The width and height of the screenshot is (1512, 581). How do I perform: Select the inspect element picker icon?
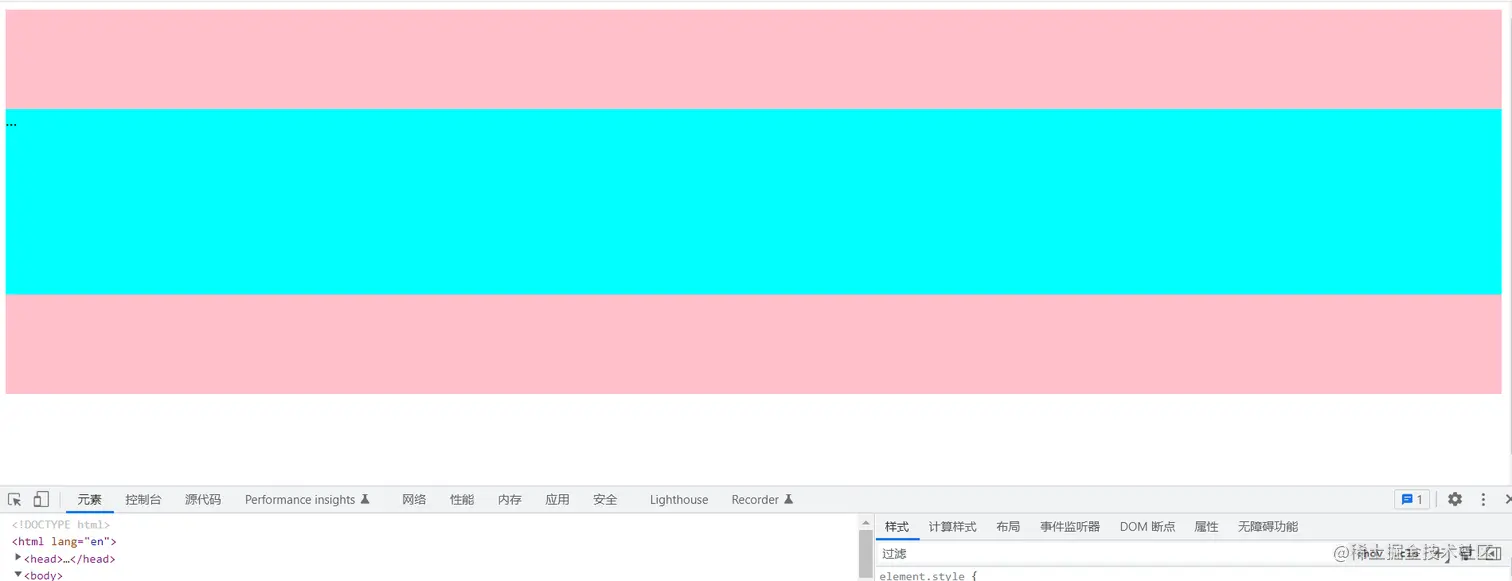pos(14,498)
